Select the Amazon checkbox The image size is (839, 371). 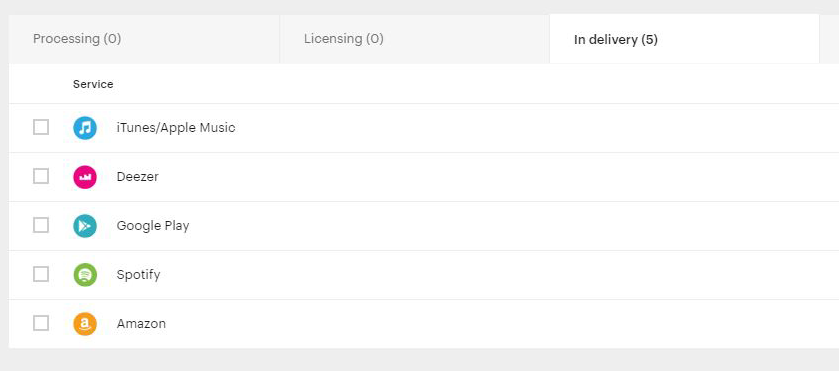41,323
